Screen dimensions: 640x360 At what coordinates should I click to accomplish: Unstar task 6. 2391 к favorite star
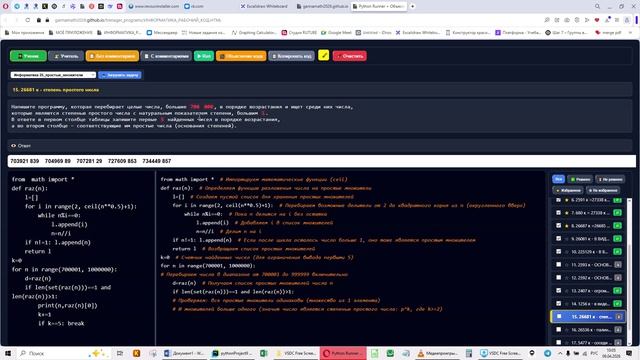tap(567, 200)
